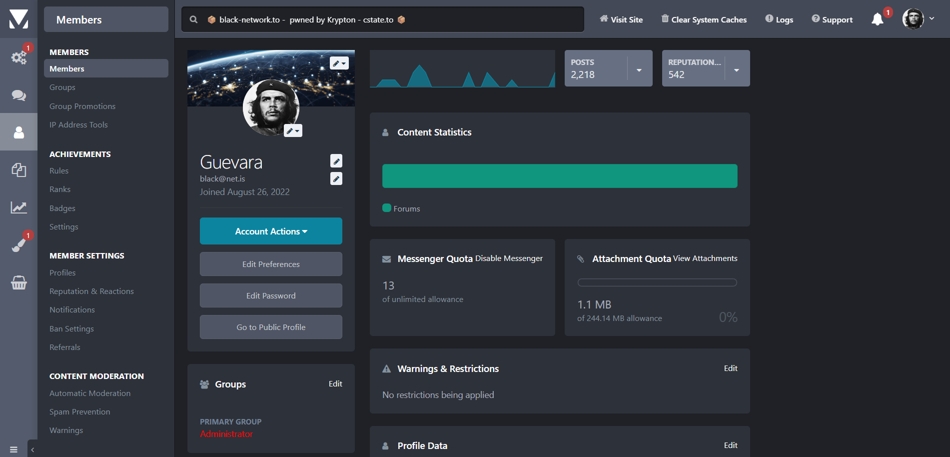Click the search input field
Screen dimensions: 950x457
point(390,19)
